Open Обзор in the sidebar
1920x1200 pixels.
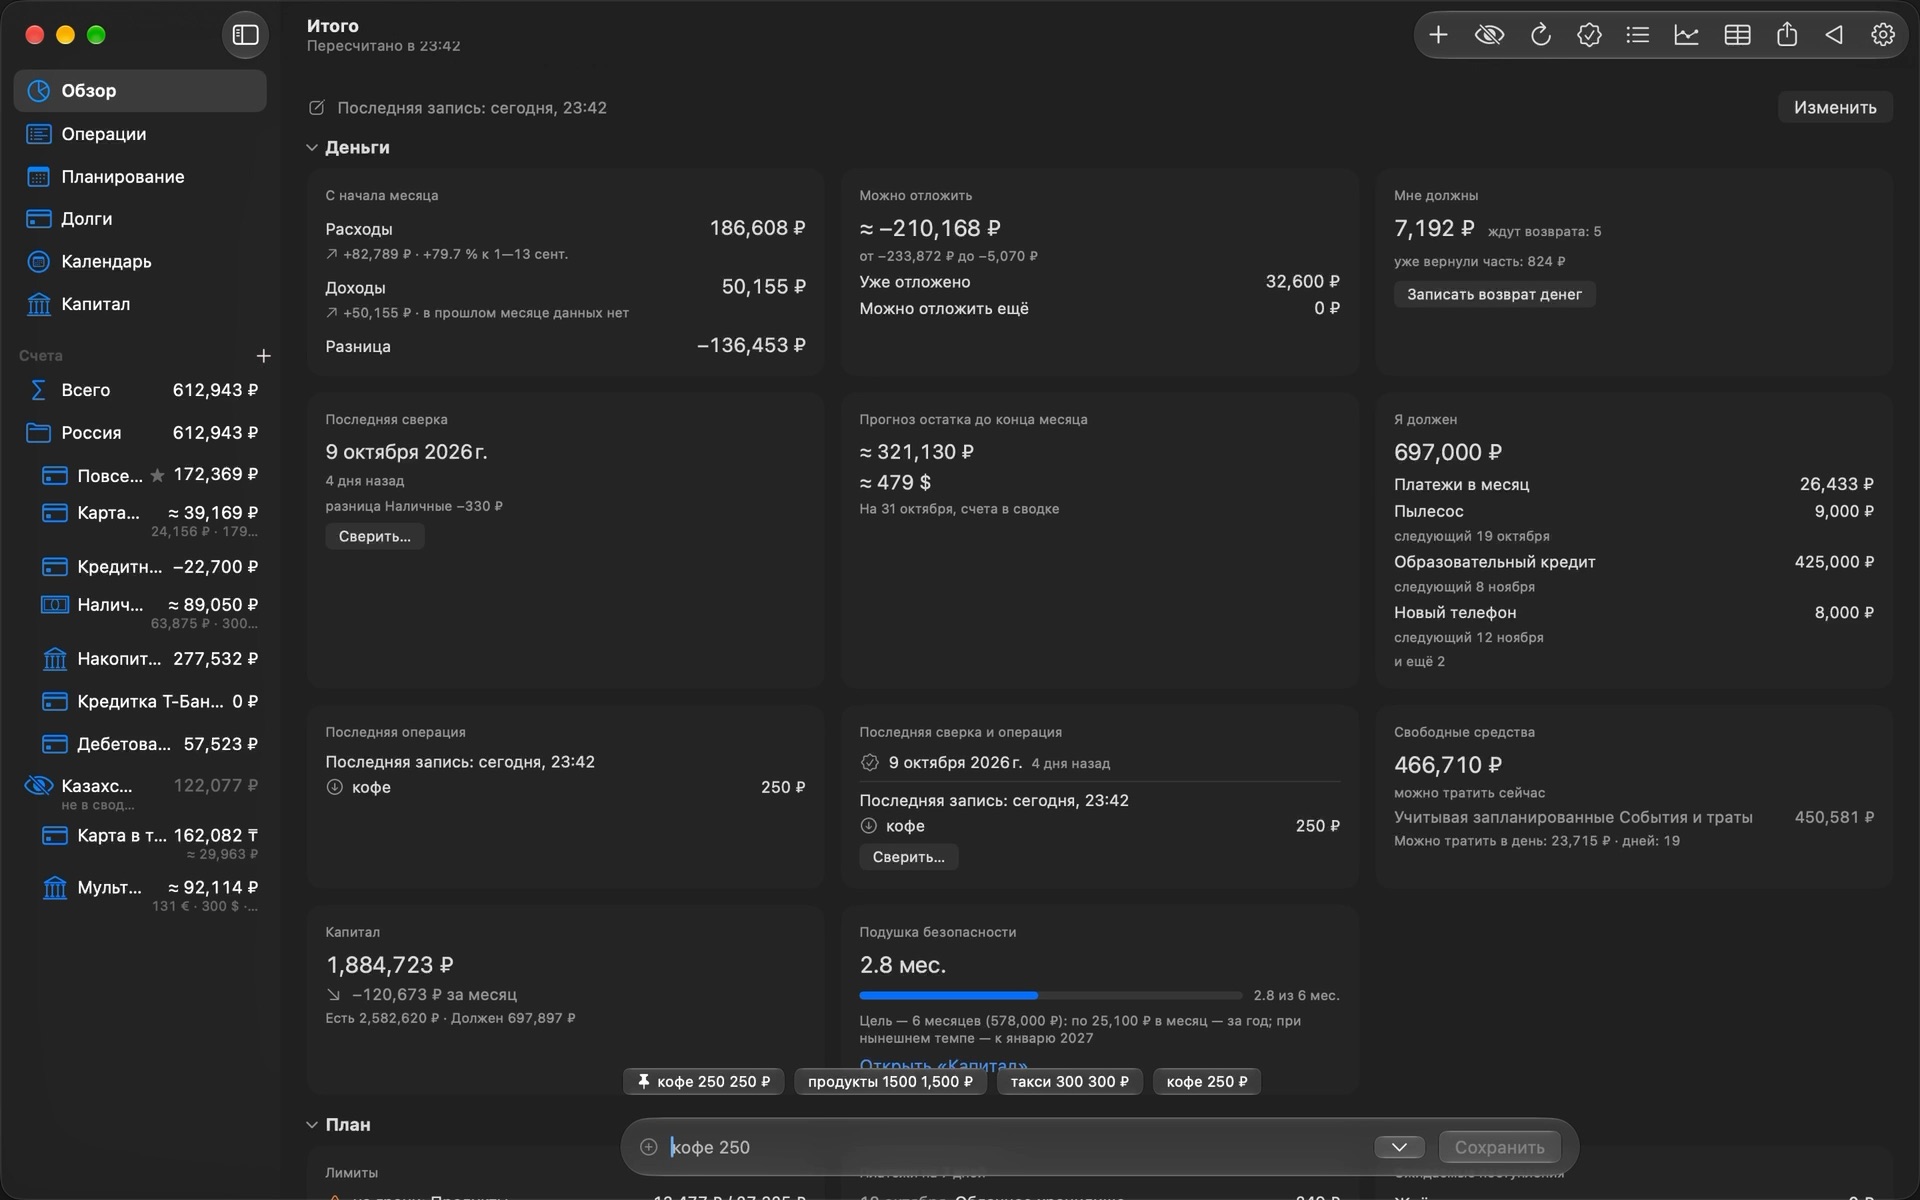[x=140, y=91]
